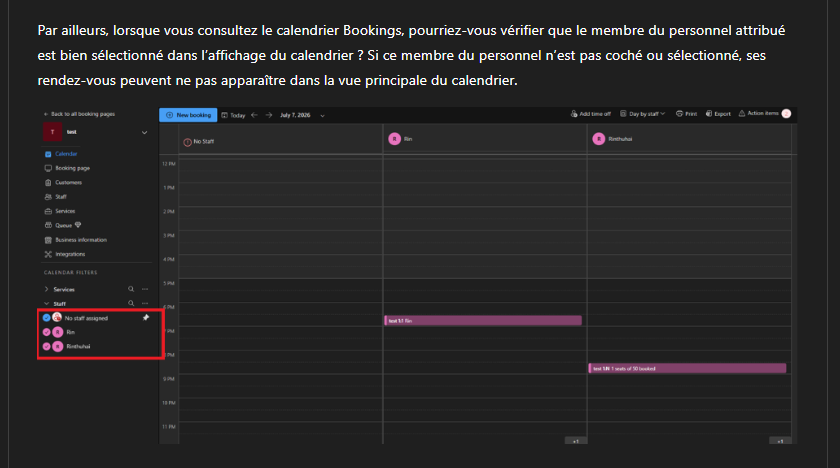
Task: Uncheck the No staff assigned filter
Action: (x=47, y=318)
